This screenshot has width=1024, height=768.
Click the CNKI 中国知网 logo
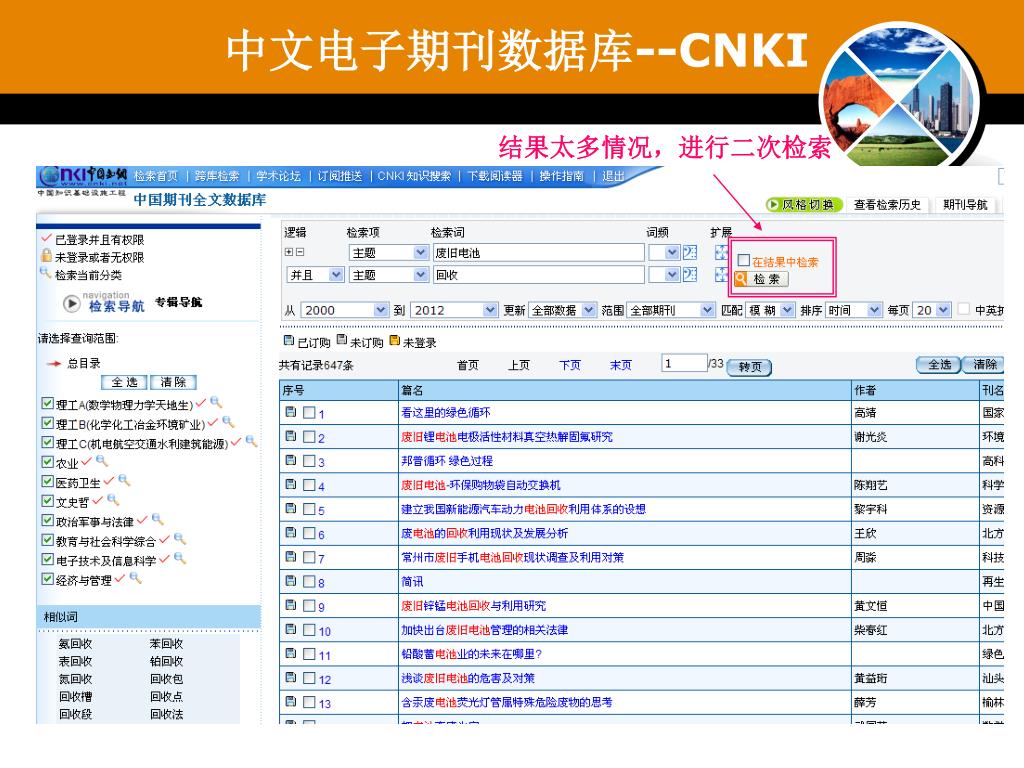(83, 176)
